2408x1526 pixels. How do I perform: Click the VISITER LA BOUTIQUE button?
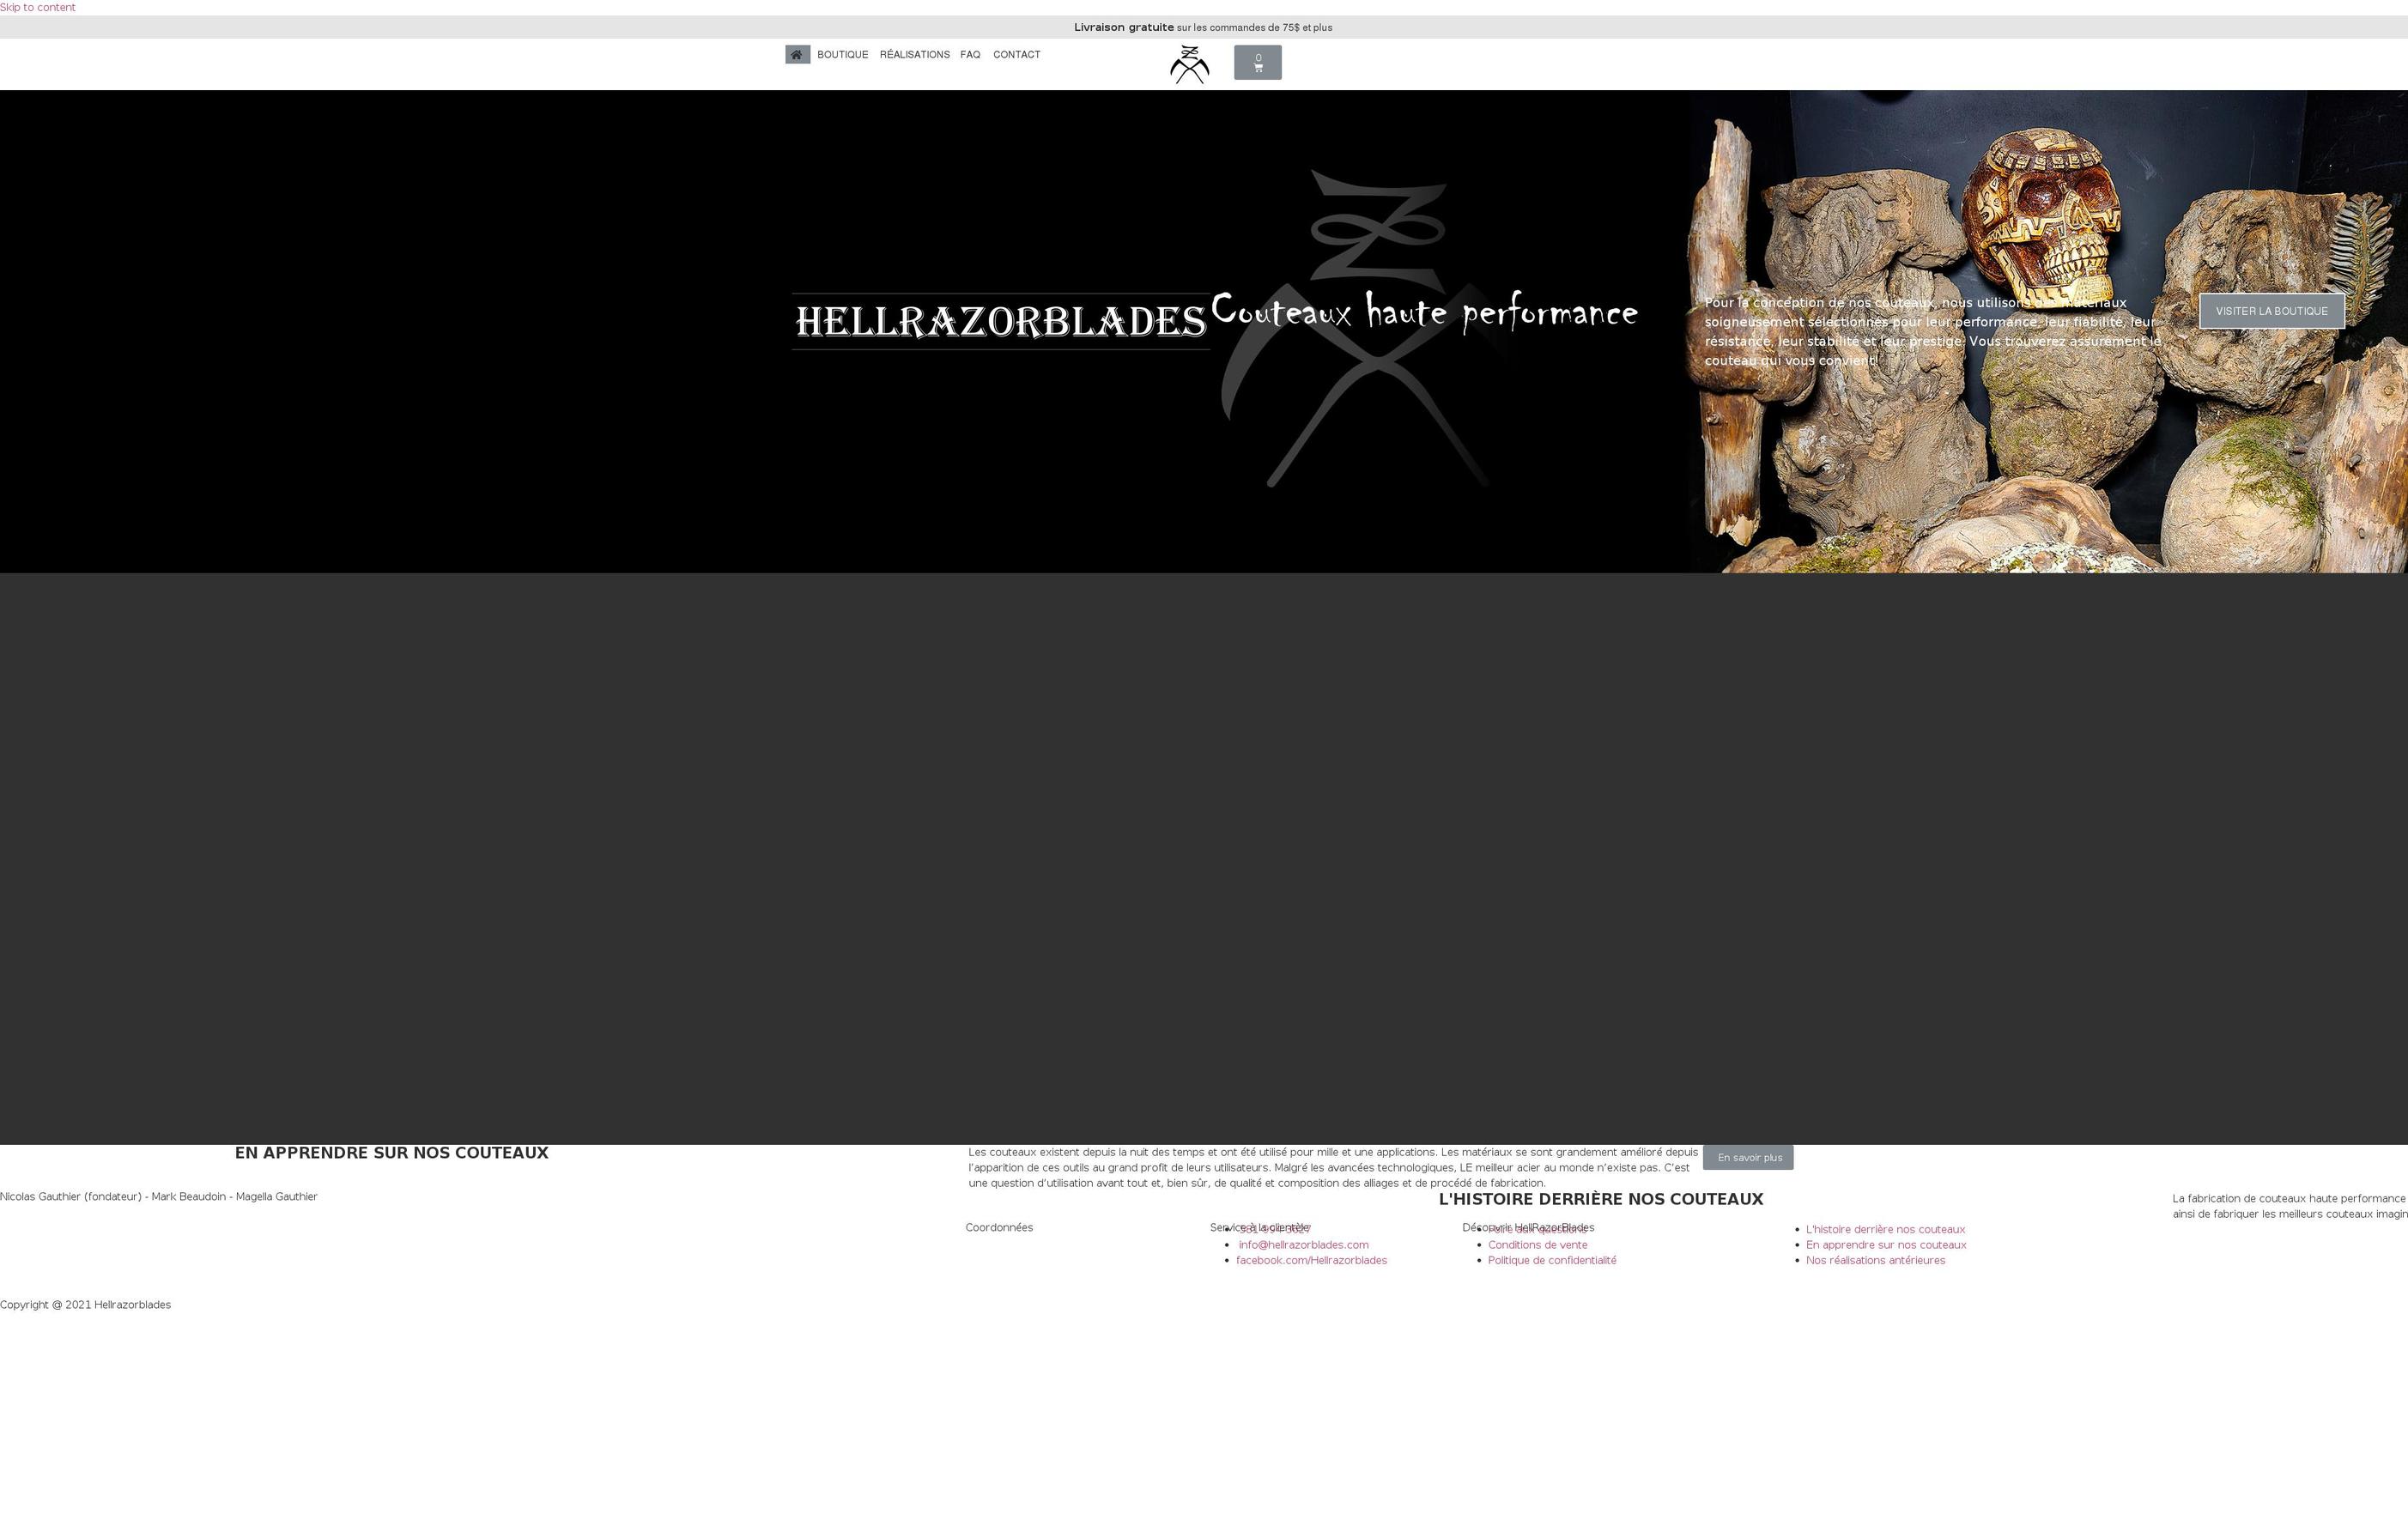[x=2271, y=311]
